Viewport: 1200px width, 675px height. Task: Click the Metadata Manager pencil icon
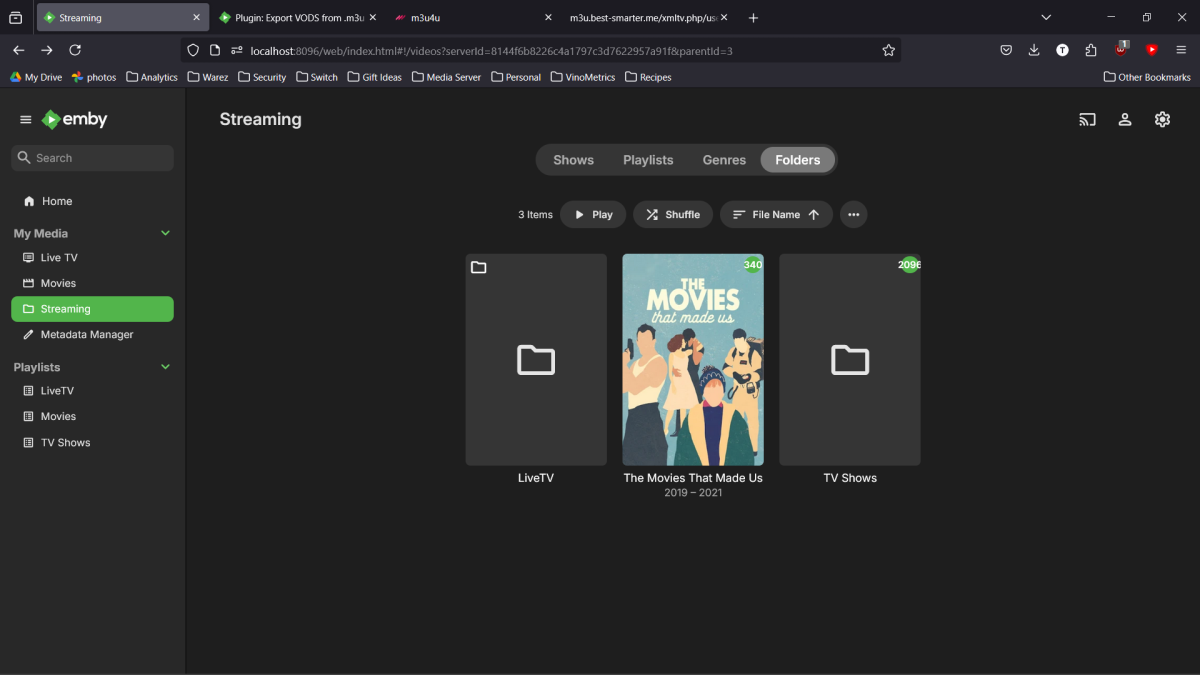28,335
